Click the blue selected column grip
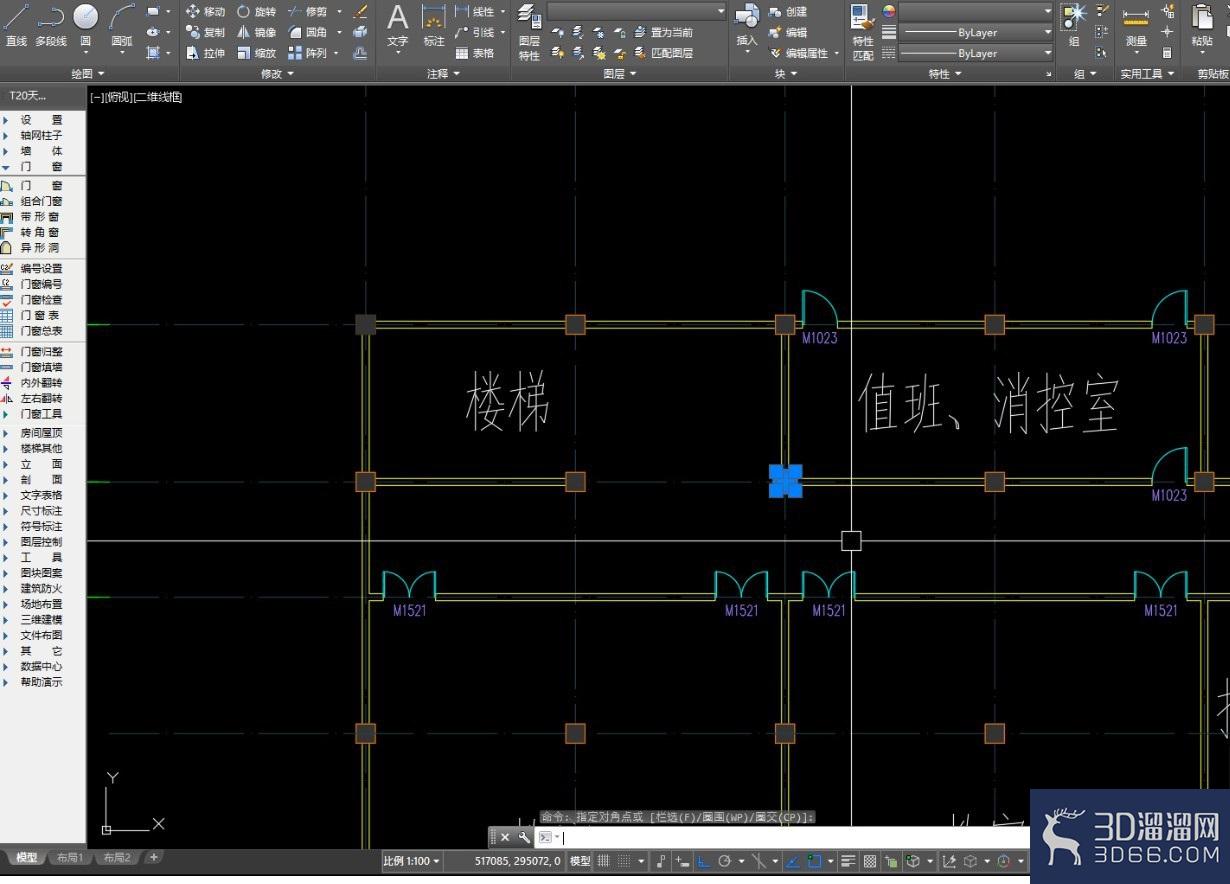This screenshot has height=884, width=1230. click(x=786, y=481)
